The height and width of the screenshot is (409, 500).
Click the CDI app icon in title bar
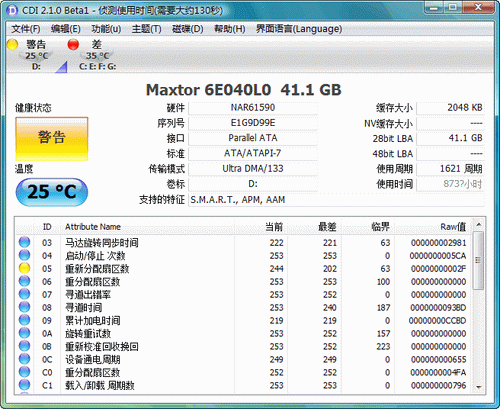coord(12,10)
